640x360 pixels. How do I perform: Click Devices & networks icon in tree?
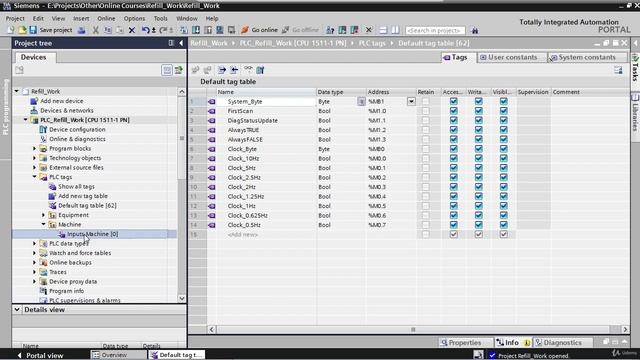pos(34,110)
